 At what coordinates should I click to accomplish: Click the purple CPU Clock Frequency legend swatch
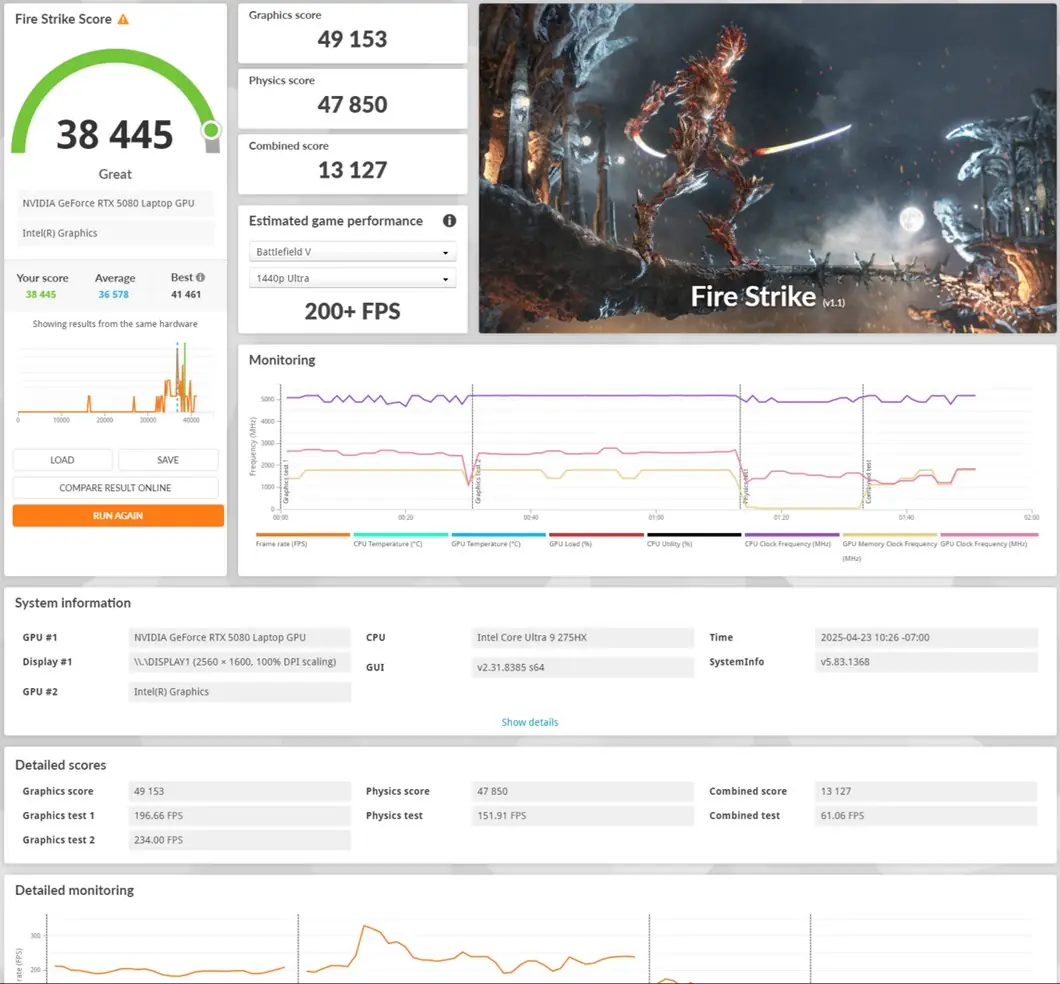tap(792, 535)
